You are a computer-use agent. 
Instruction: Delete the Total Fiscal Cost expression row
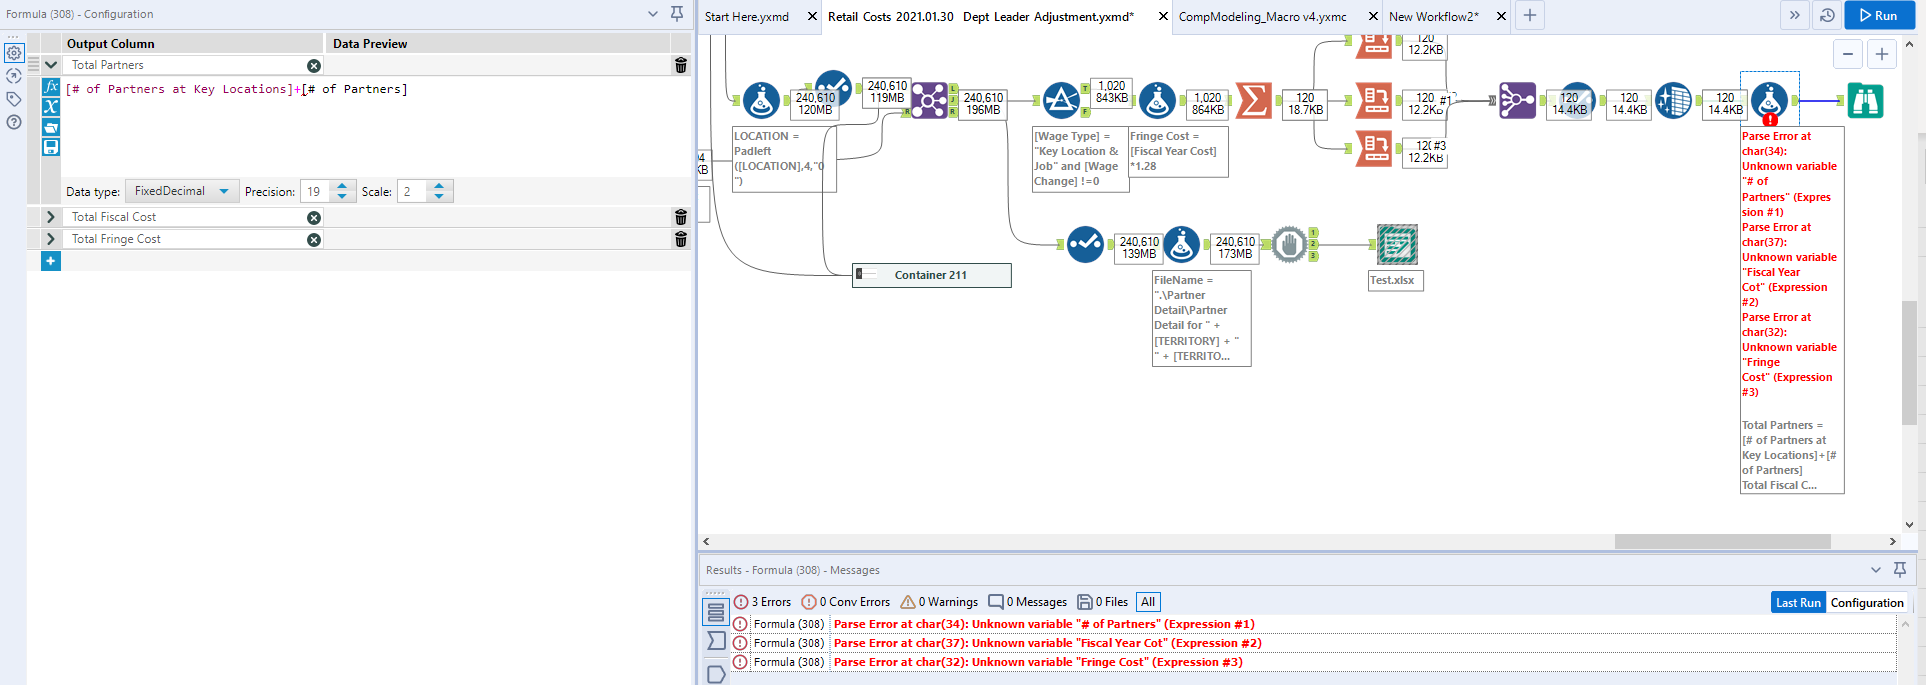click(x=681, y=217)
